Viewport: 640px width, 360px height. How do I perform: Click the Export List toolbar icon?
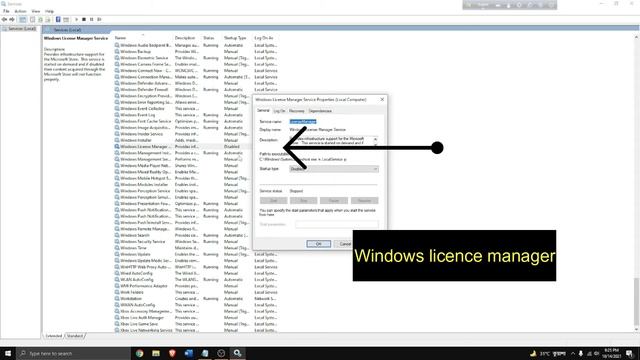[48, 19]
